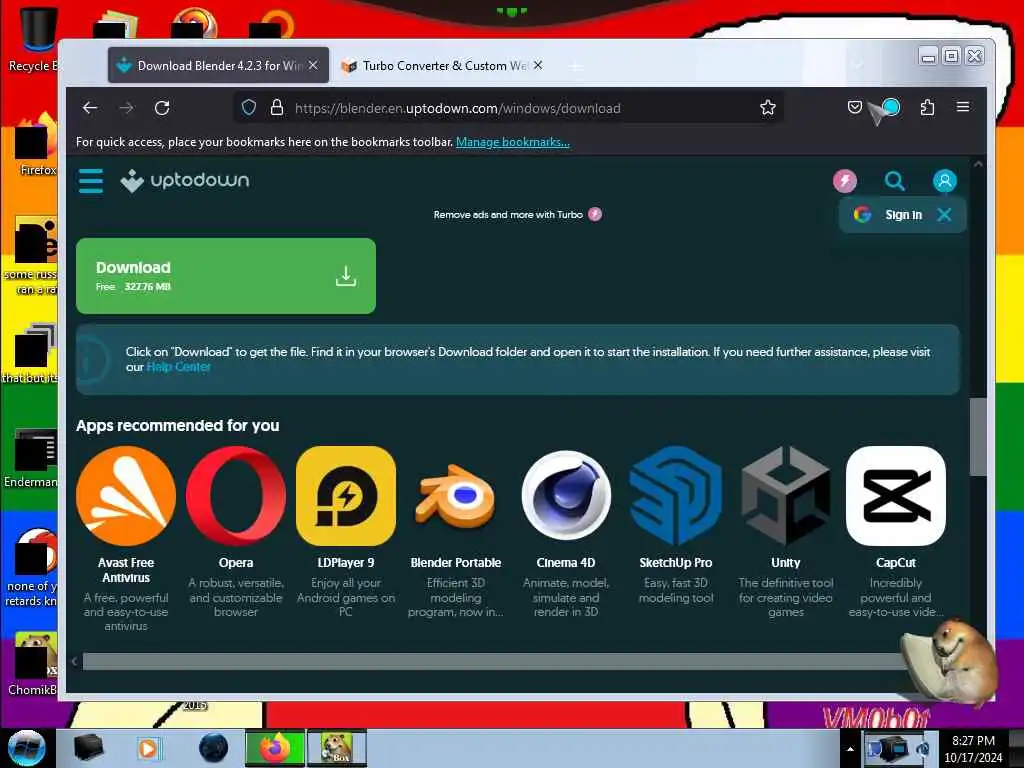Go back with the browser back arrow
Viewport: 1024px width, 768px height.
(90, 108)
